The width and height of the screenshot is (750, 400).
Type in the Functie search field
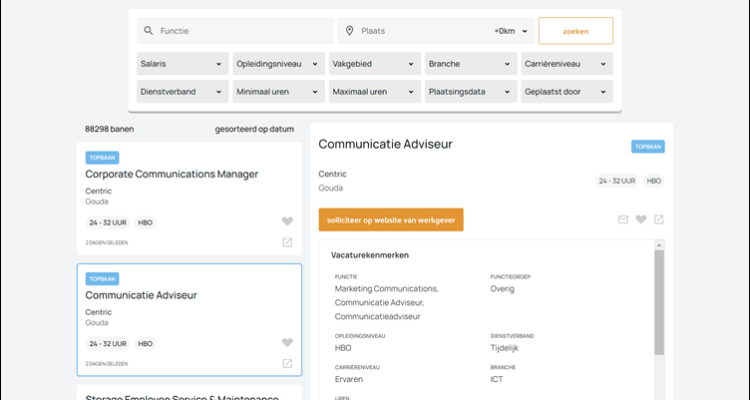coord(240,31)
